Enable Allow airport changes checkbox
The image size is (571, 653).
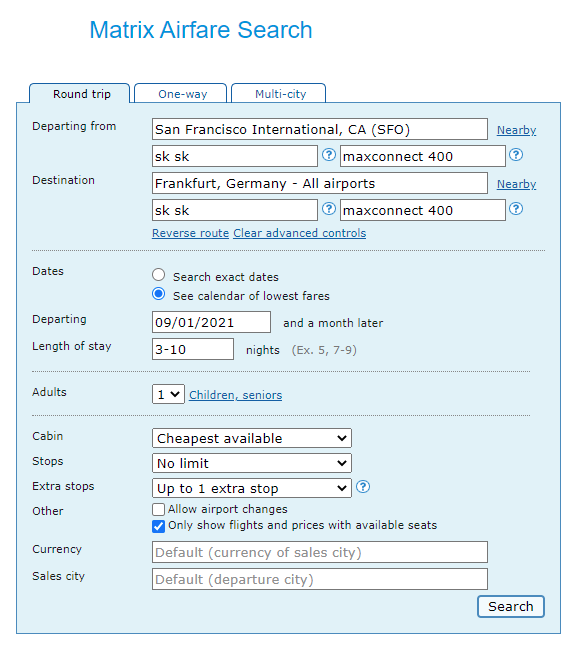click(158, 509)
